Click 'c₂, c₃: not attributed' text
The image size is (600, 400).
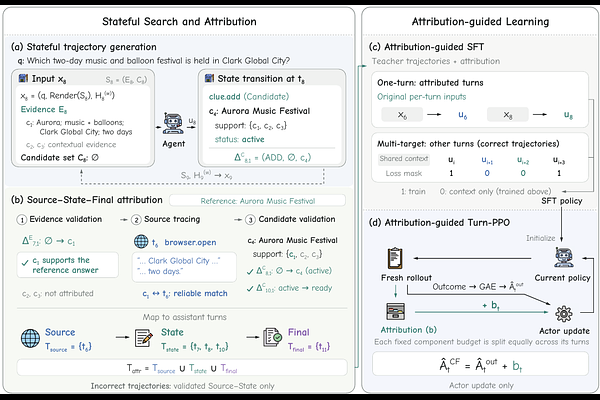tap(58, 294)
